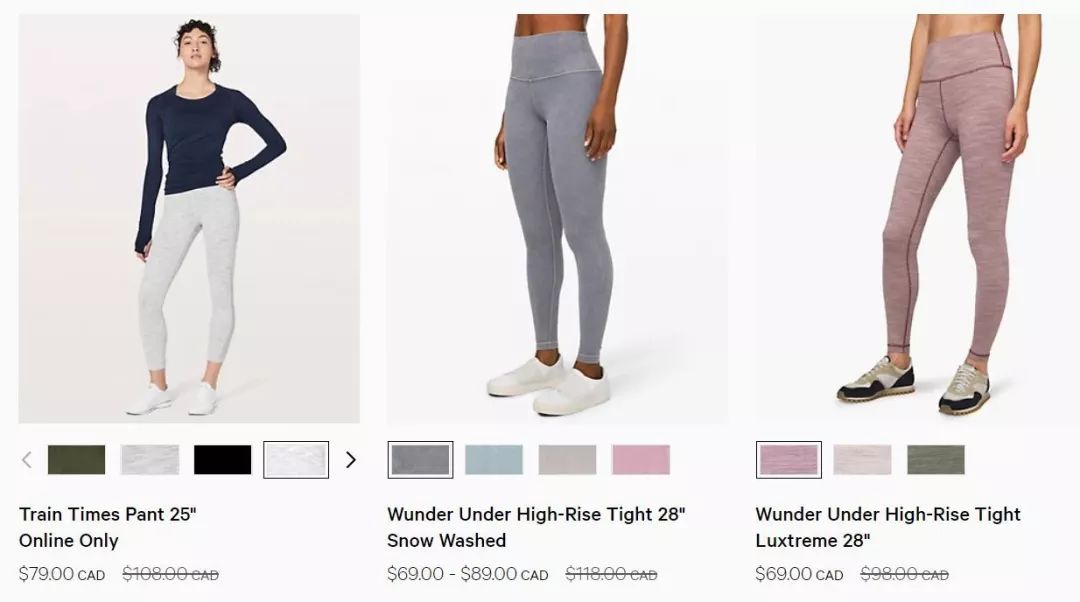The height and width of the screenshot is (602, 1080).
Task: Open Train Times Pant 25" product link
Action: (x=108, y=528)
